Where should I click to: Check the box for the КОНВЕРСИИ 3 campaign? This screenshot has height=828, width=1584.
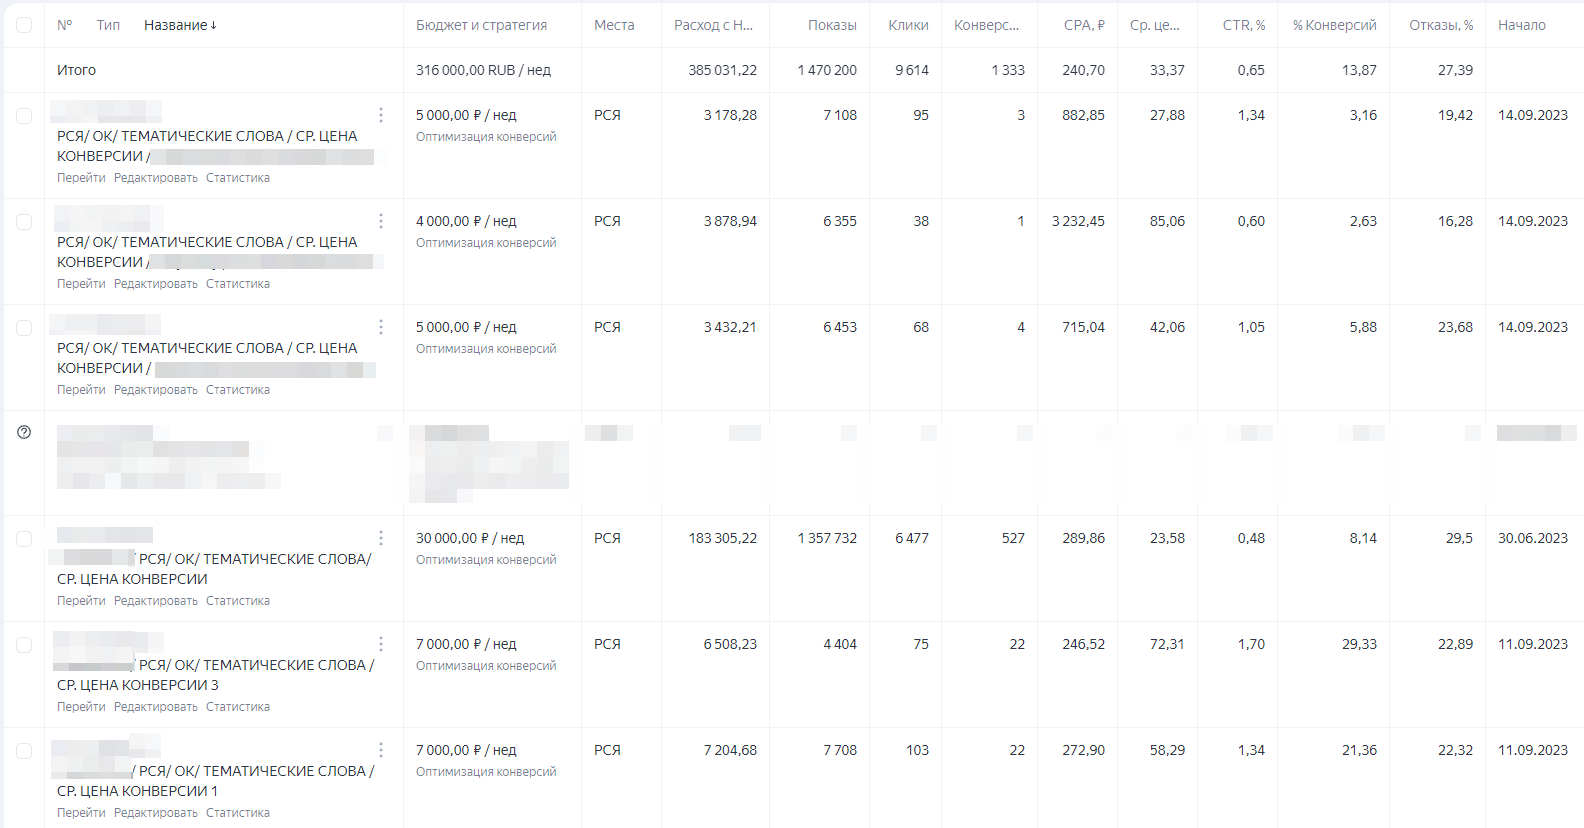click(x=24, y=645)
